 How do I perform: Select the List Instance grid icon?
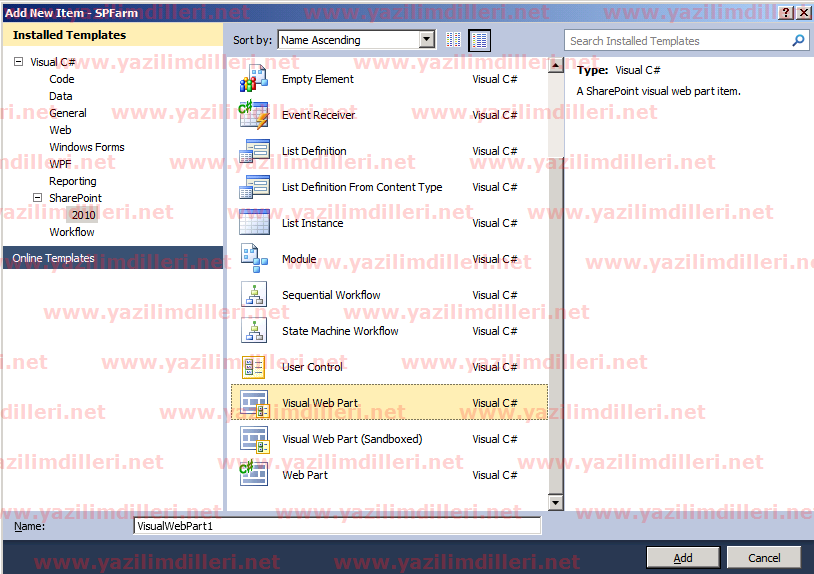[x=254, y=222]
